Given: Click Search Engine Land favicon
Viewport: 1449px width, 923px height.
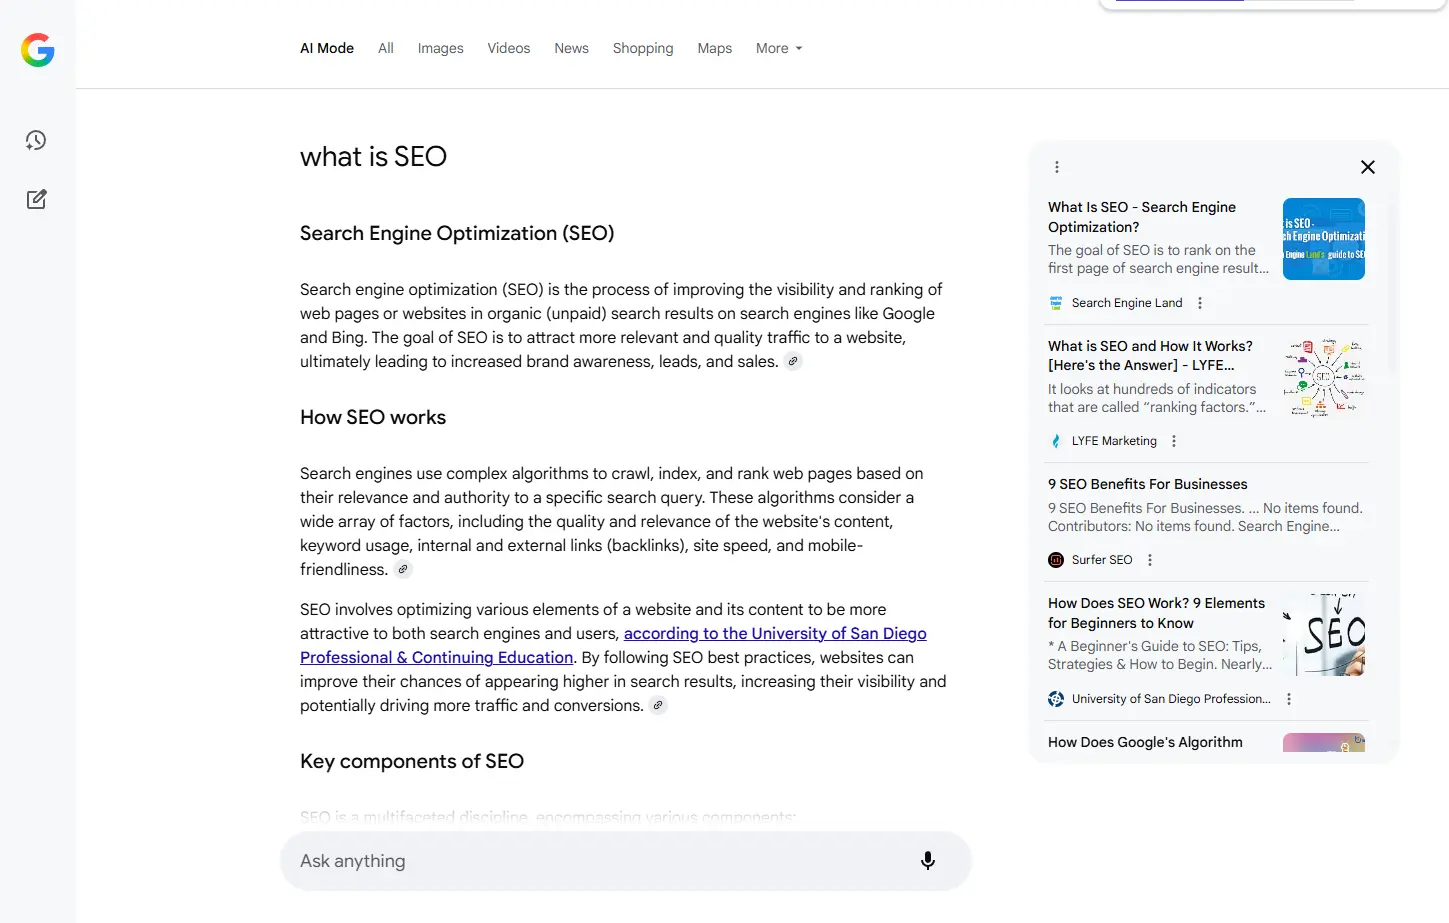Looking at the screenshot, I should point(1056,303).
